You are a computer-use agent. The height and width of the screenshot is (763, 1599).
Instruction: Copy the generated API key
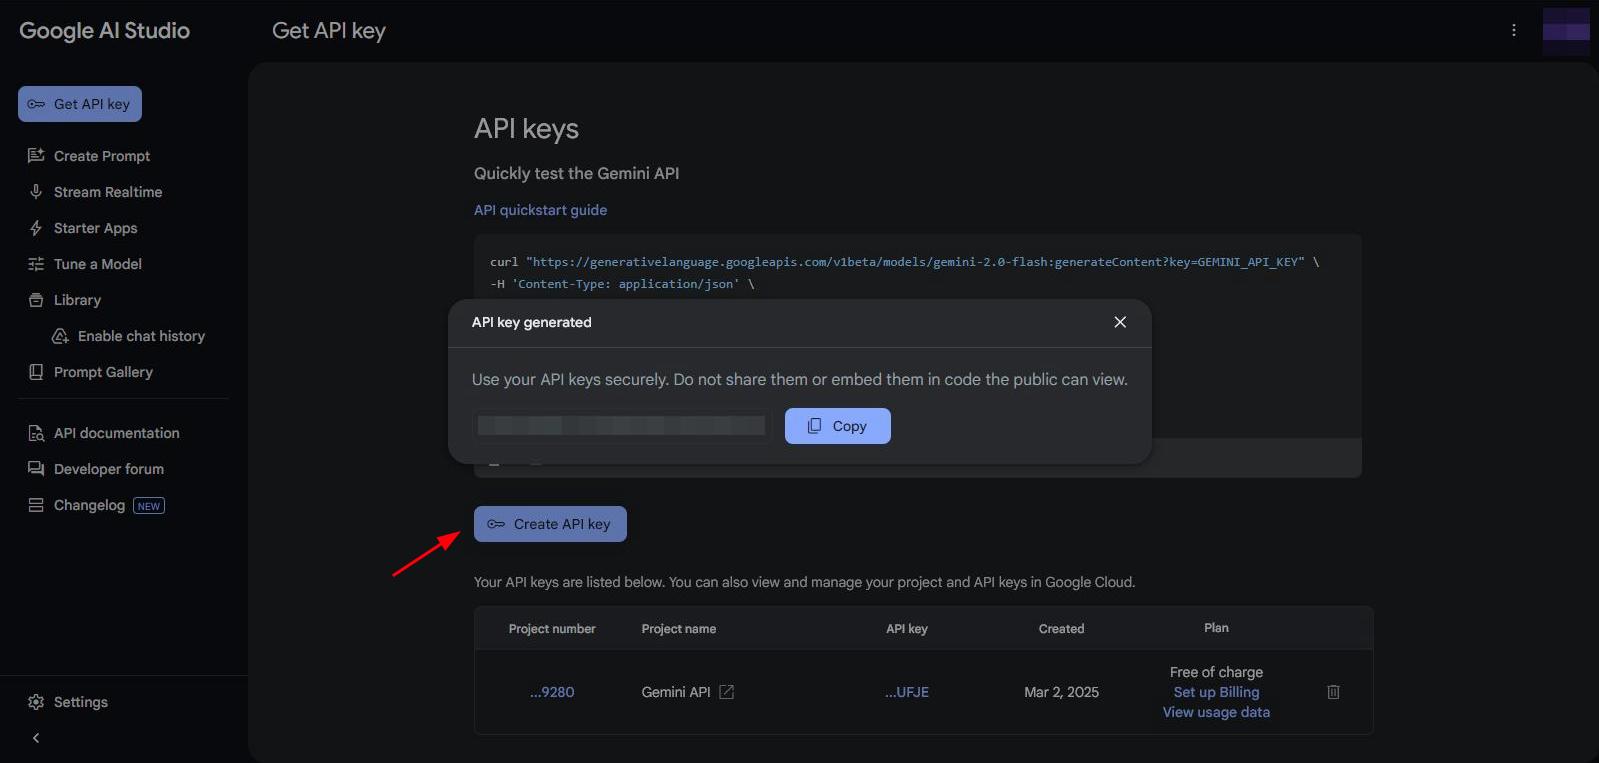pyautogui.click(x=837, y=426)
